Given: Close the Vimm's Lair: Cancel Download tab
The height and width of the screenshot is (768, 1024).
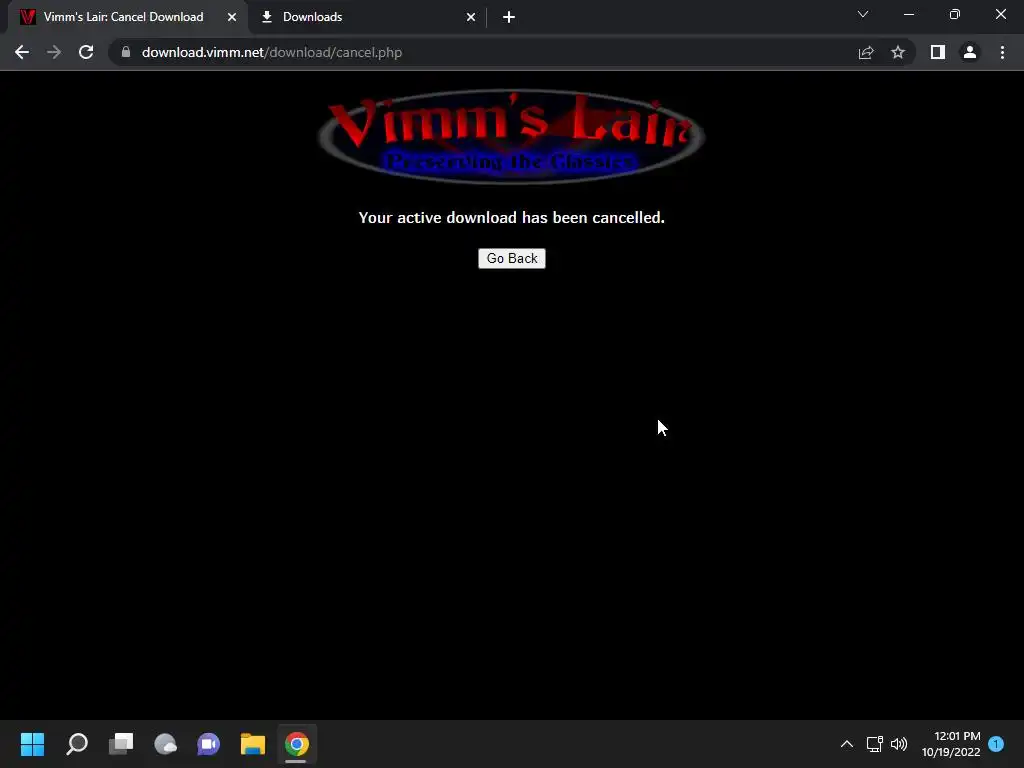Looking at the screenshot, I should point(232,17).
